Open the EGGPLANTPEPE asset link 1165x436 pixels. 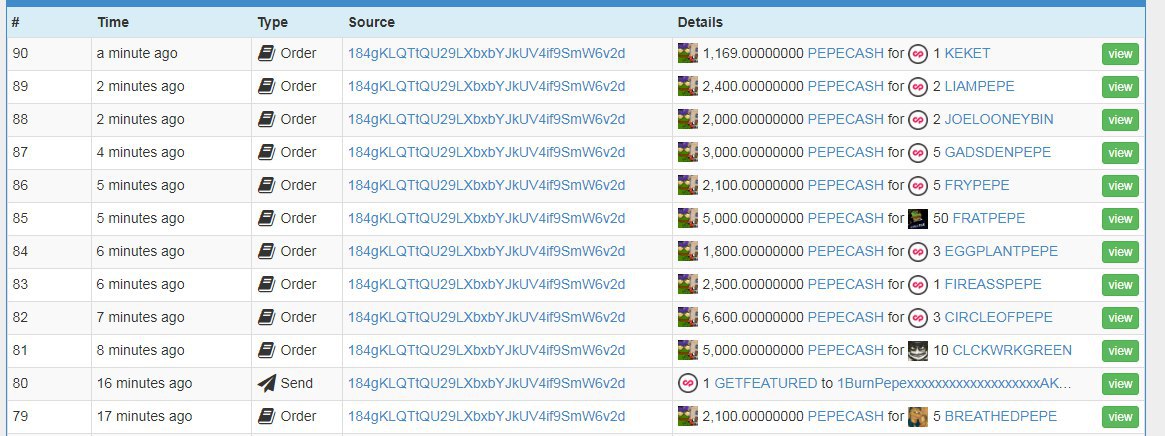click(x=1001, y=251)
